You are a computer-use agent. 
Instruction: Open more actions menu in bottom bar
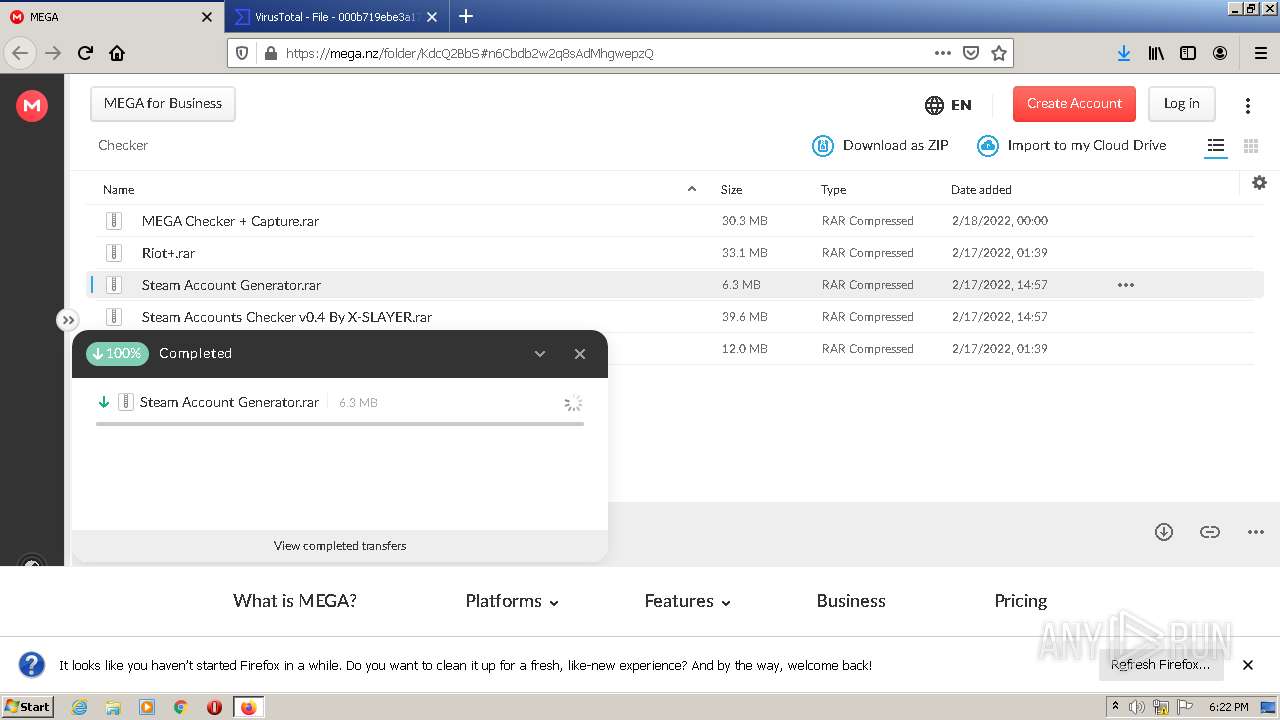1256,532
